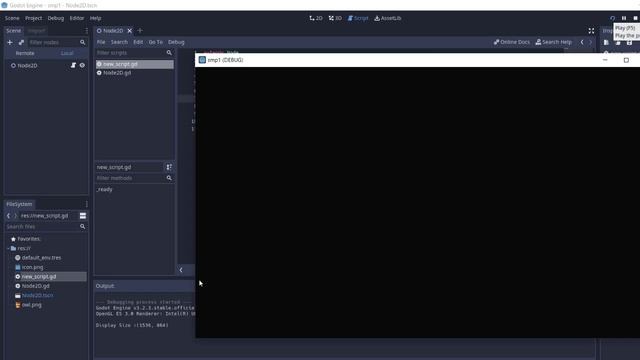The height and width of the screenshot is (360, 640).
Task: Open script editor File menu
Action: coord(101,42)
